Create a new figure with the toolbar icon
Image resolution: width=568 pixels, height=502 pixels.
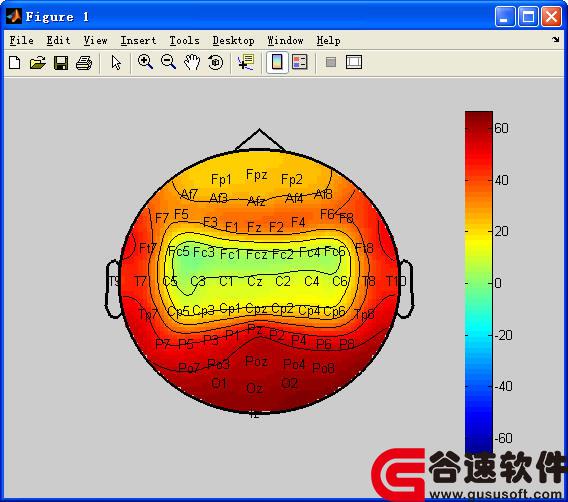click(x=14, y=63)
